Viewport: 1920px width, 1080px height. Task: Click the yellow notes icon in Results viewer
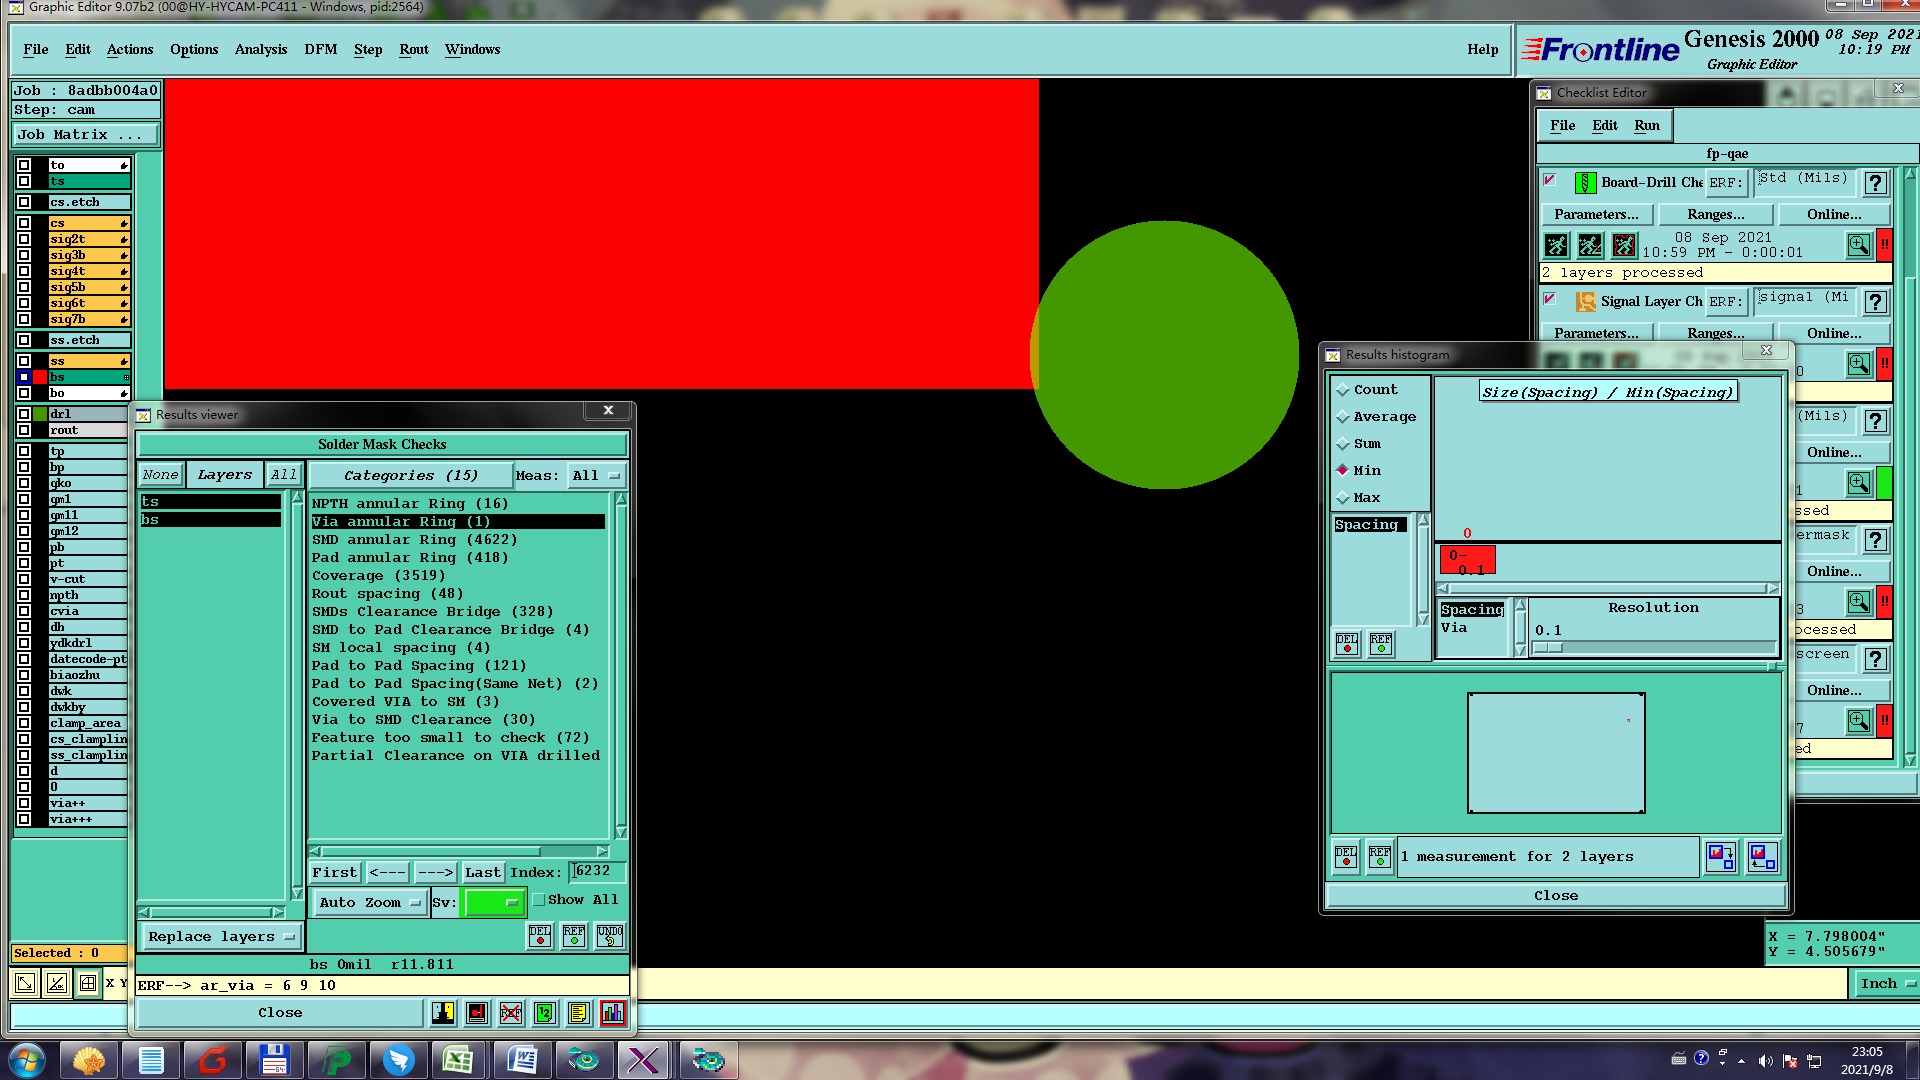pyautogui.click(x=578, y=1013)
